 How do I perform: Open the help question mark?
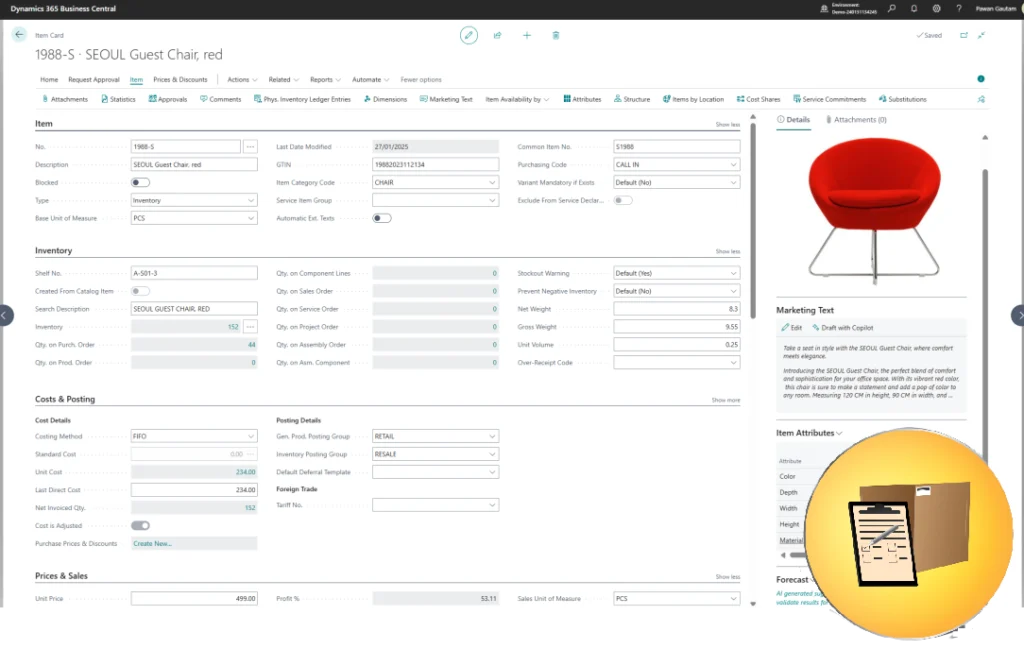coord(959,8)
